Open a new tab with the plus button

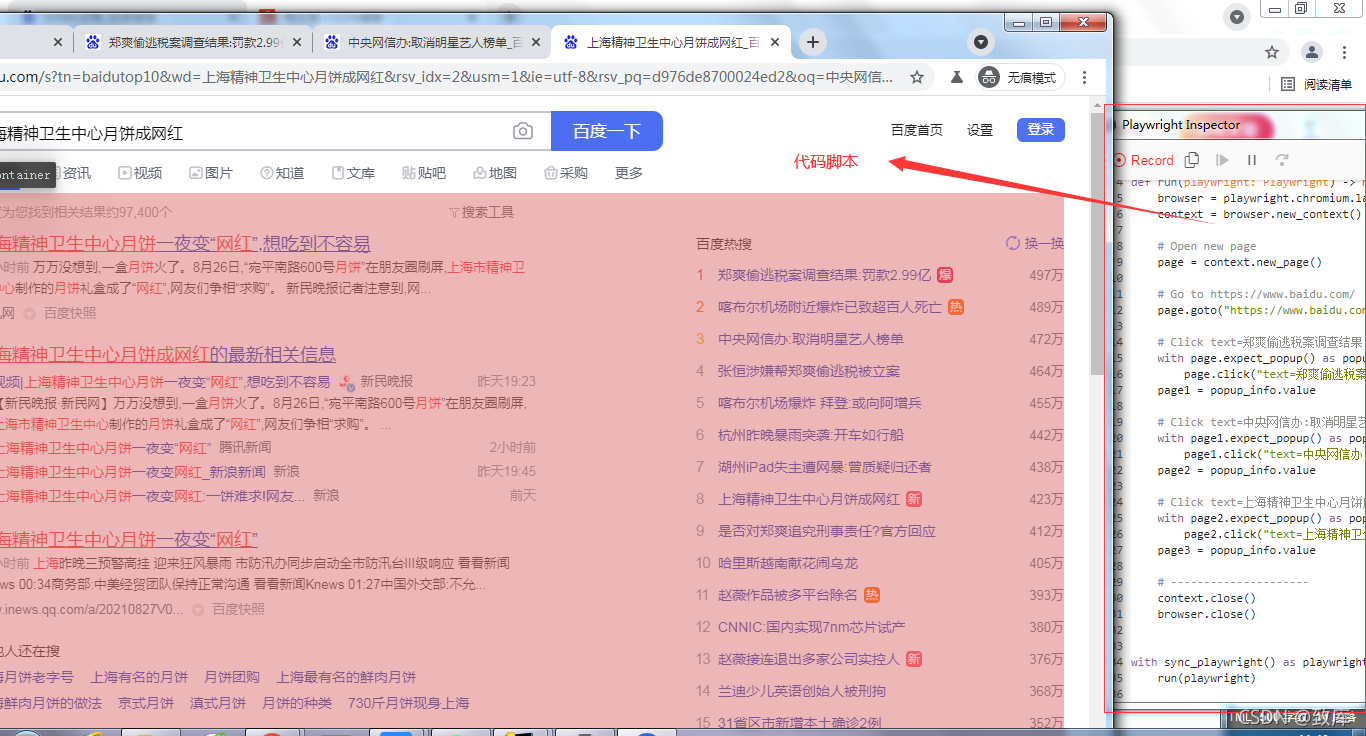[813, 42]
